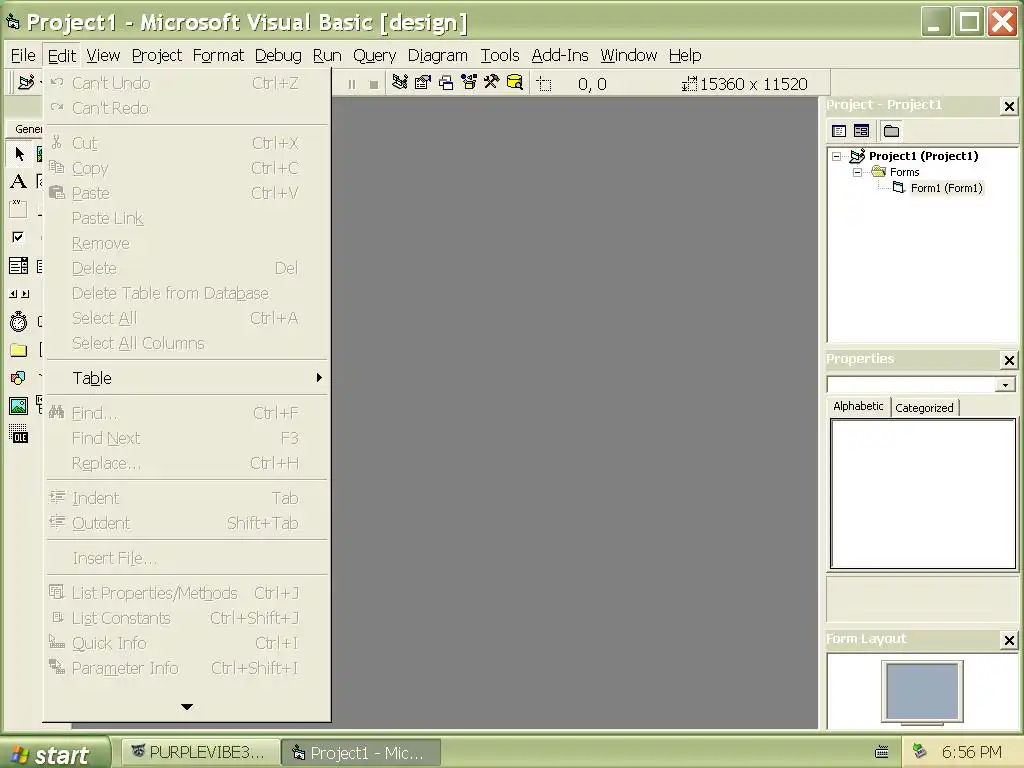Open the Format menu
This screenshot has width=1024, height=768.
[218, 56]
